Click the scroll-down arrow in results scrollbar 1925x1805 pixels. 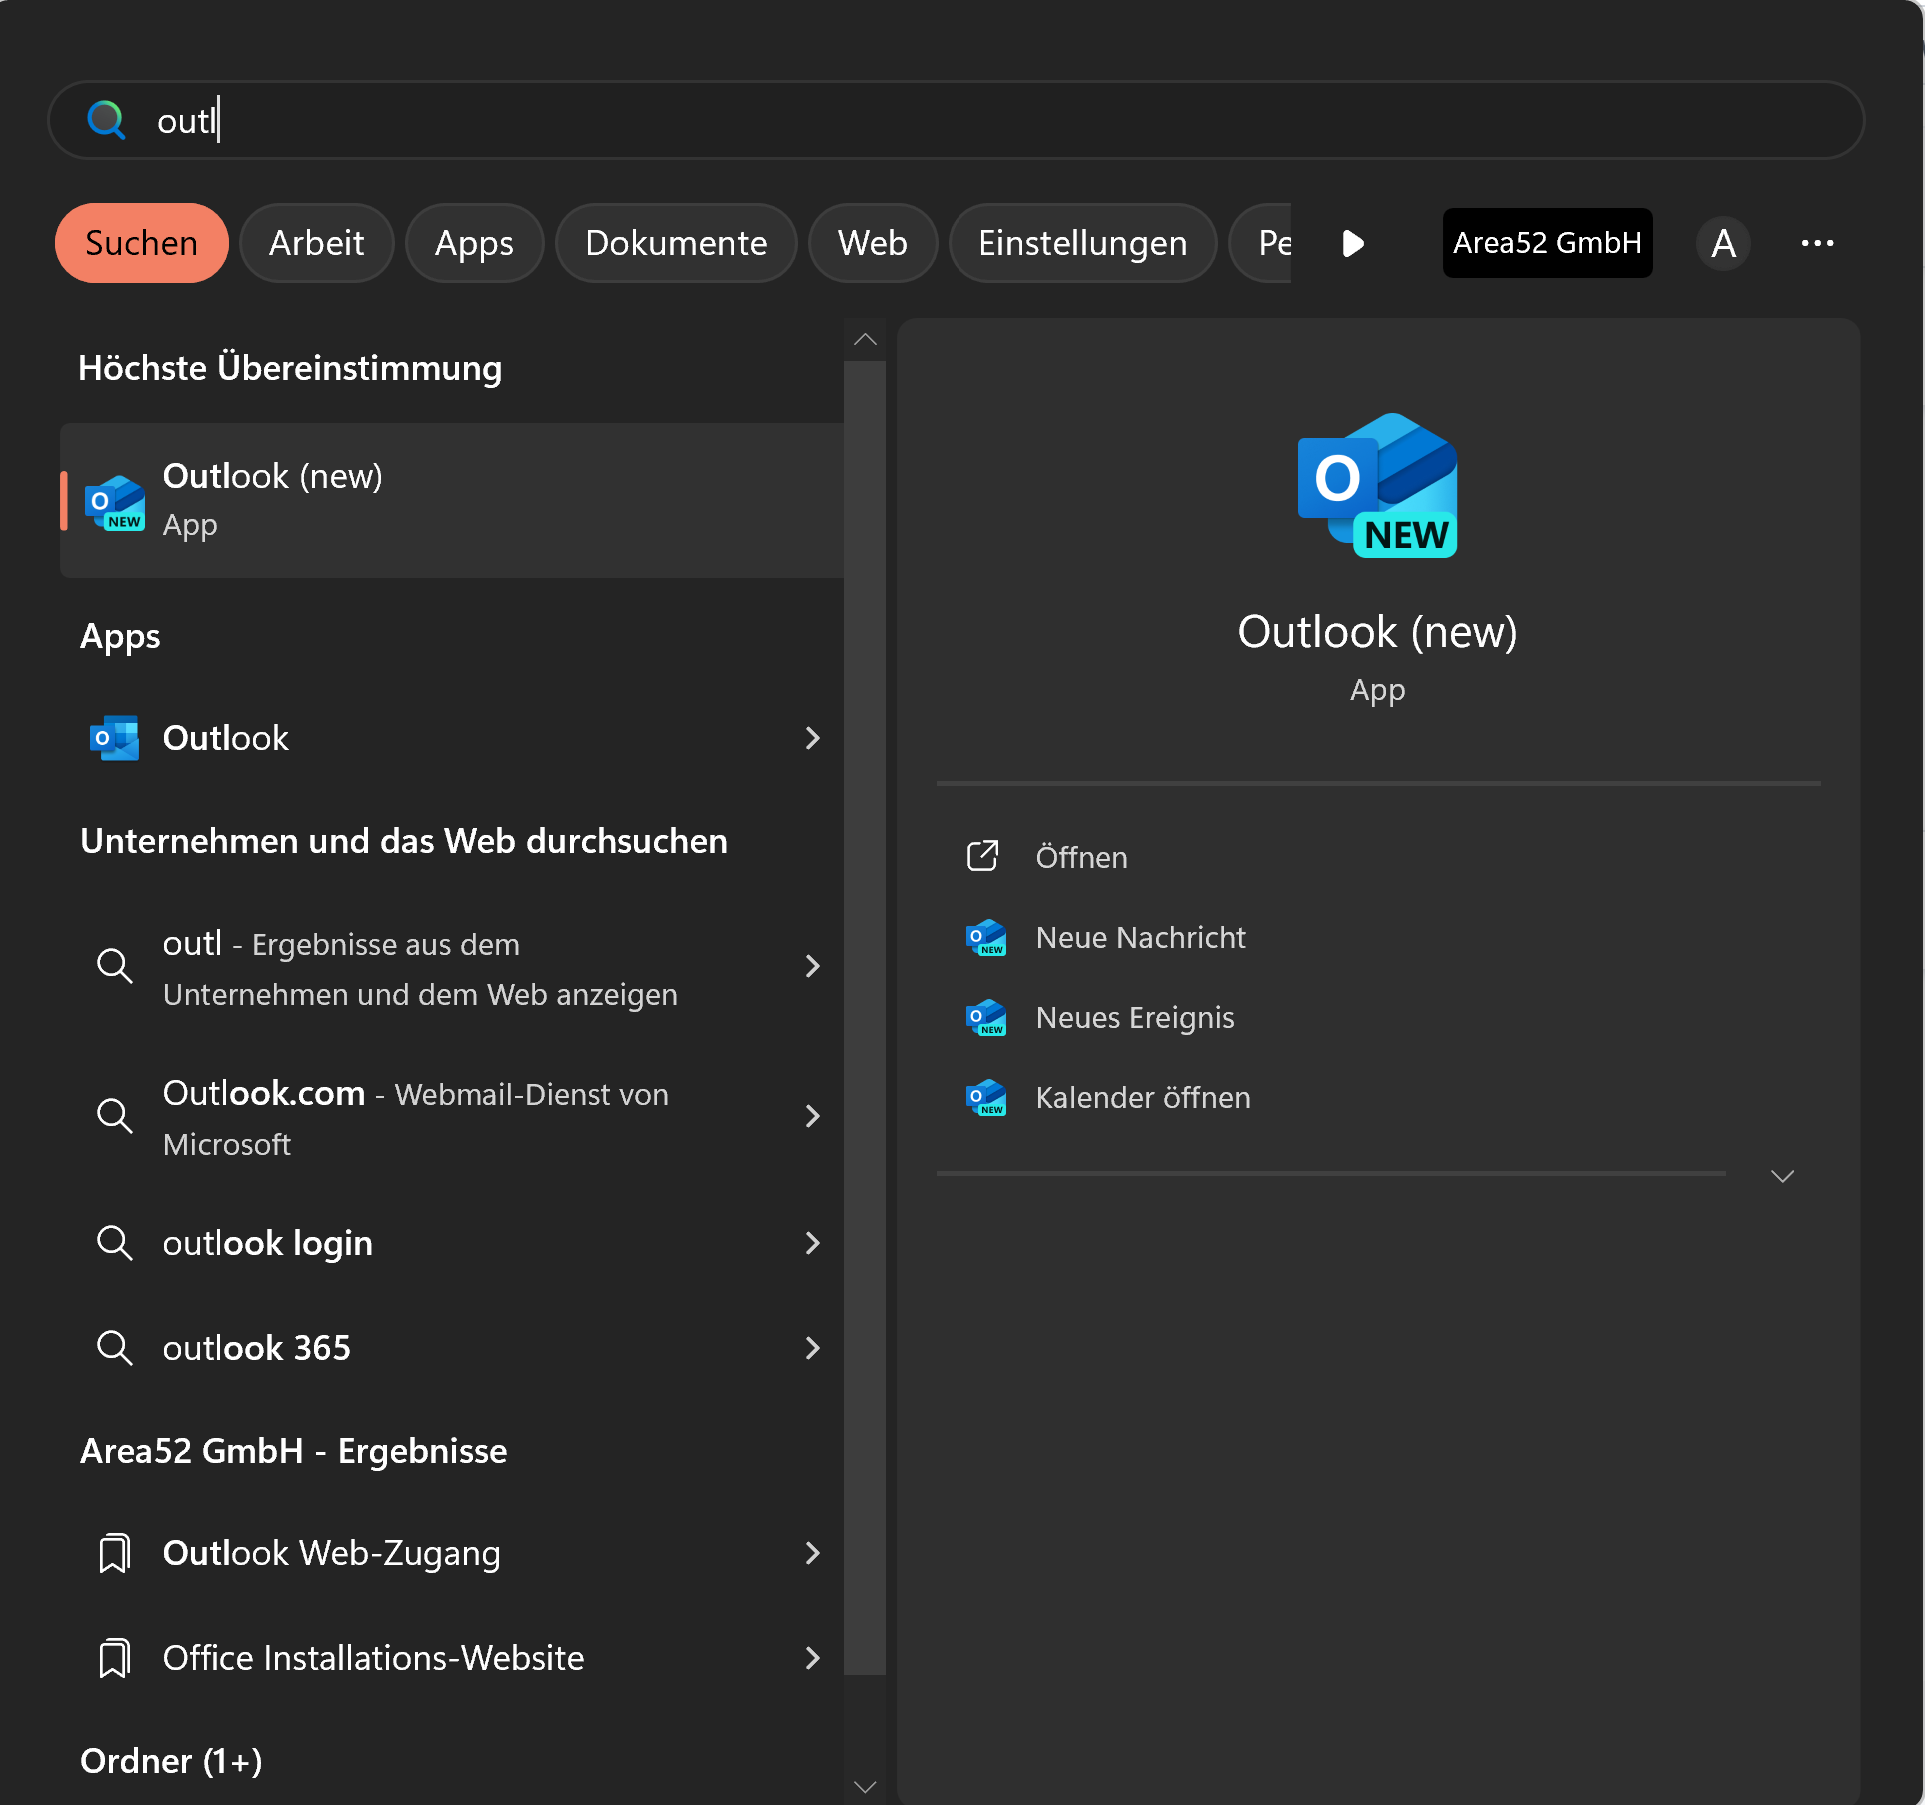tap(865, 1786)
